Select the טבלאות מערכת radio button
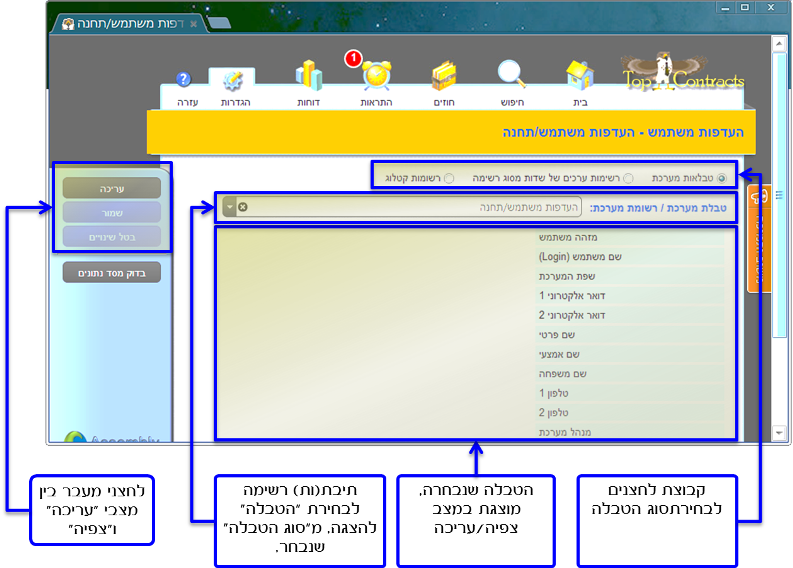Image resolution: width=793 pixels, height=568 pixels. click(722, 178)
